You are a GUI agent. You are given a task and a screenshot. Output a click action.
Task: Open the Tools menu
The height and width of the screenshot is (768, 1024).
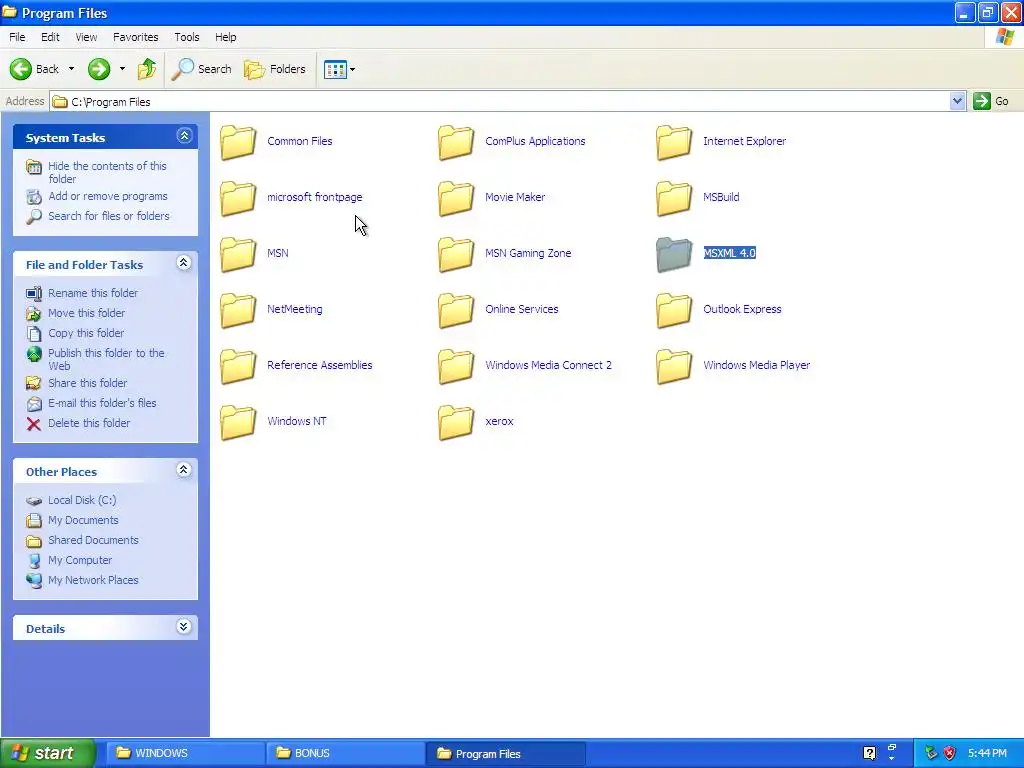pos(187,37)
